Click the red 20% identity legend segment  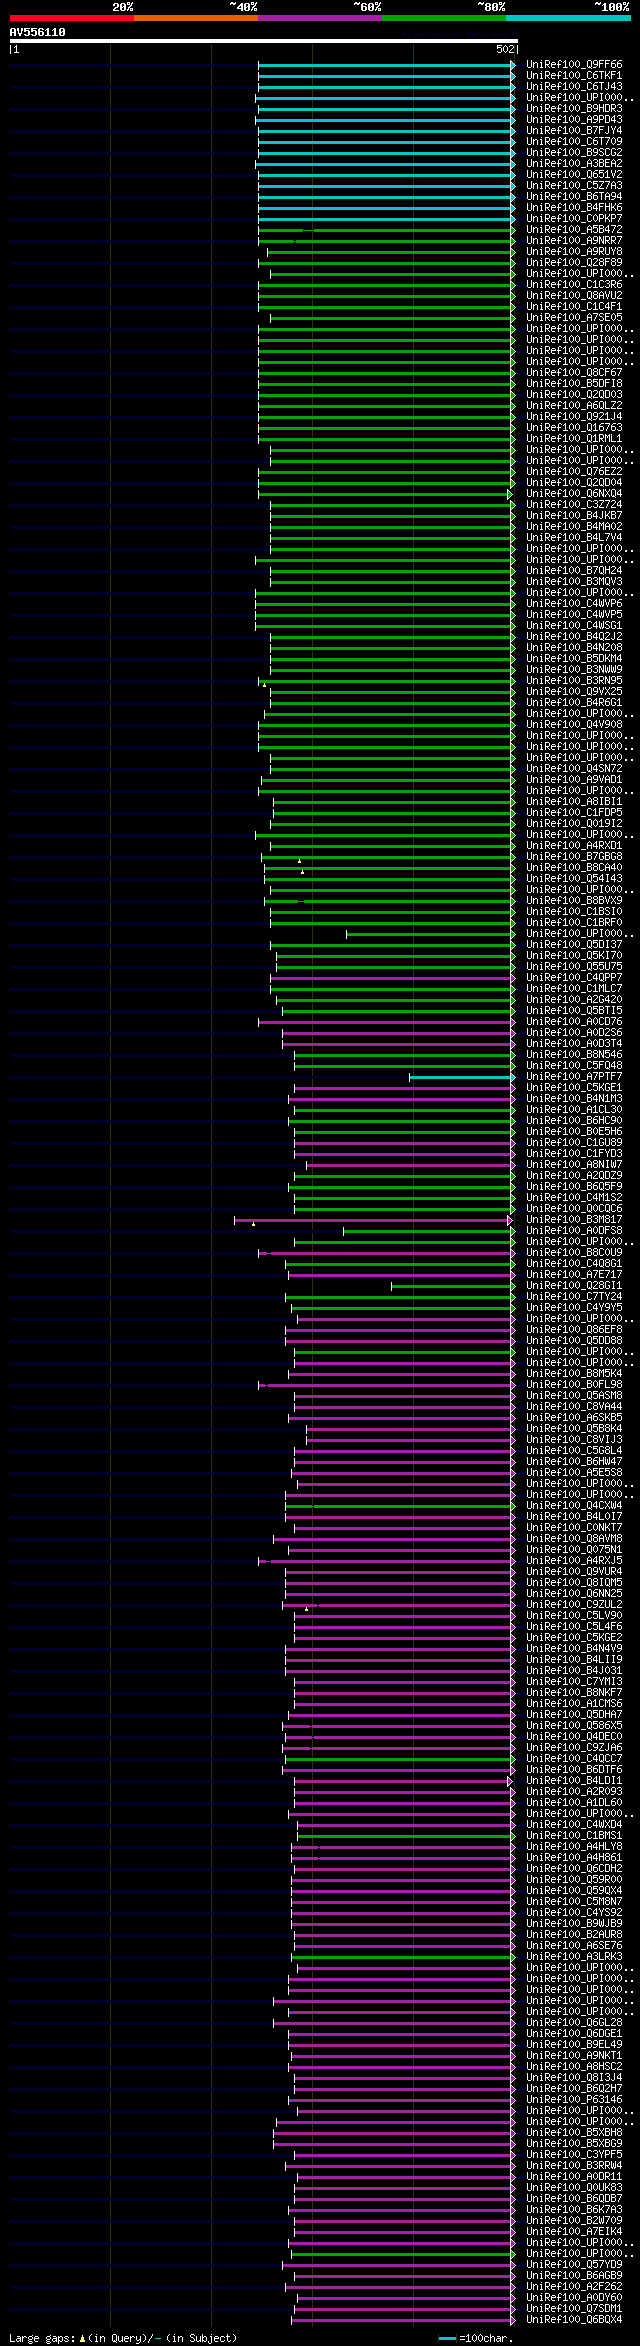[x=71, y=18]
